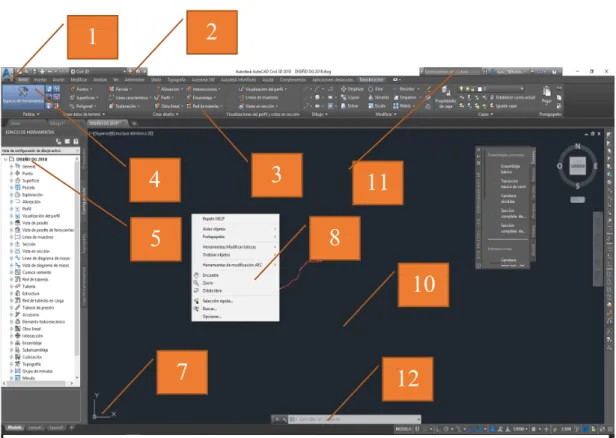The image size is (616, 438).
Task: Click the Pegar clipboard button
Action: click(547, 95)
